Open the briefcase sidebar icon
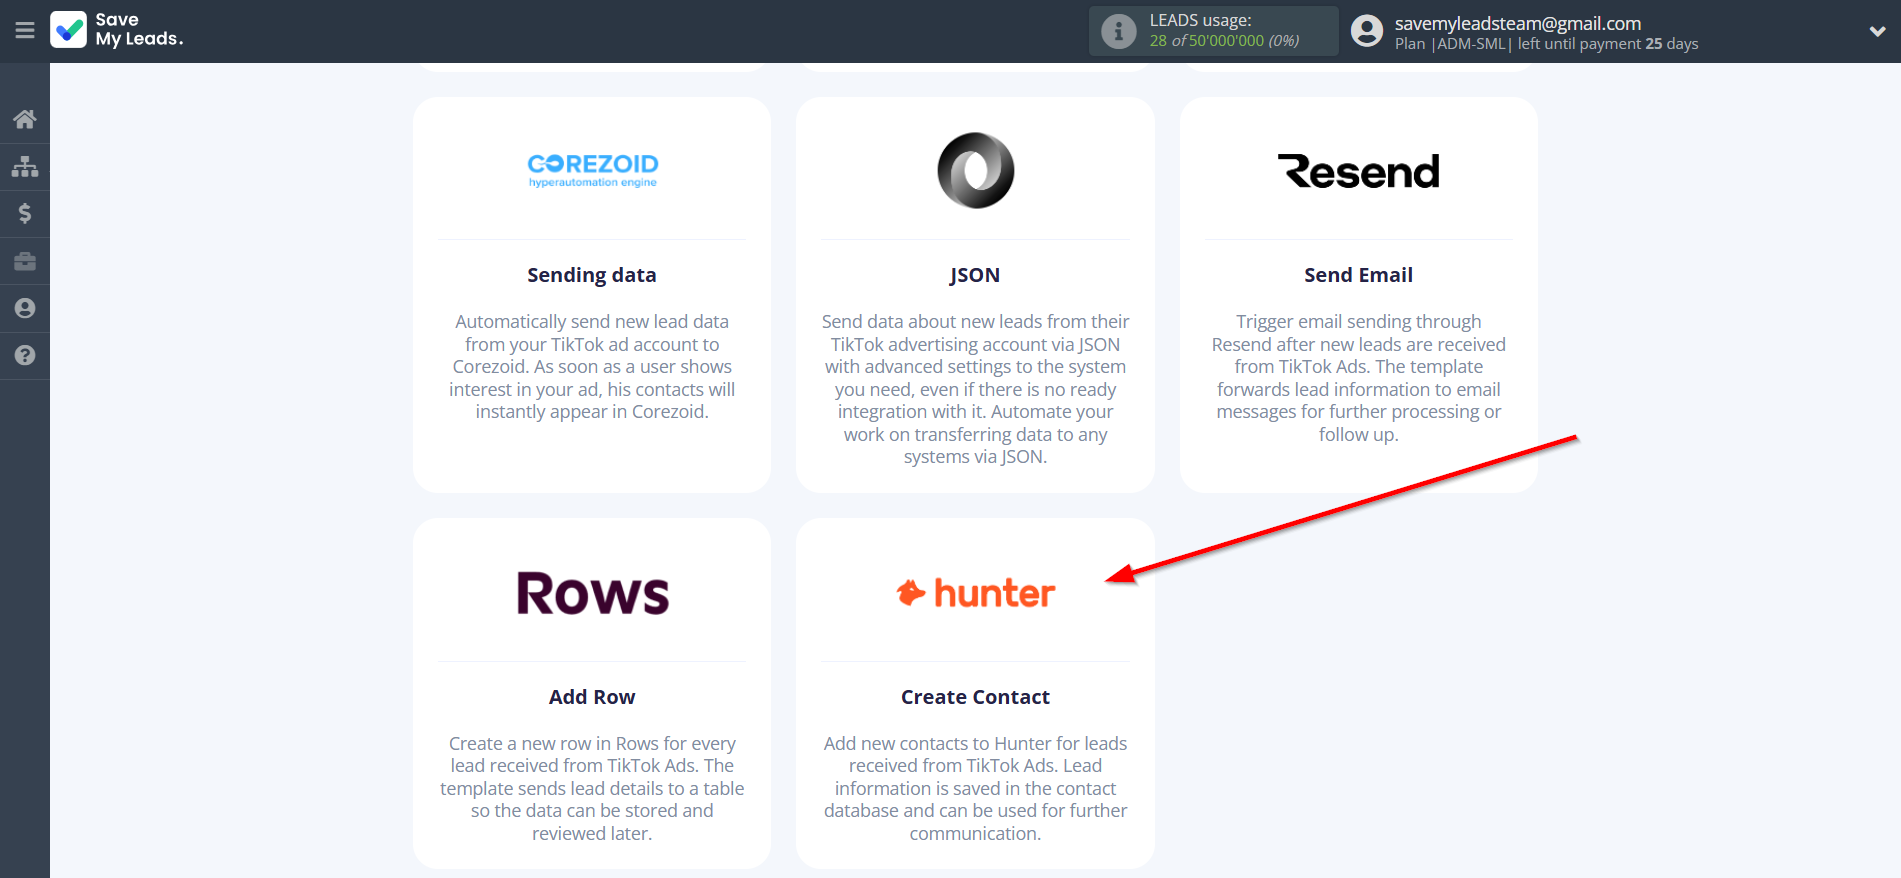Image resolution: width=1901 pixels, height=878 pixels. [25, 261]
